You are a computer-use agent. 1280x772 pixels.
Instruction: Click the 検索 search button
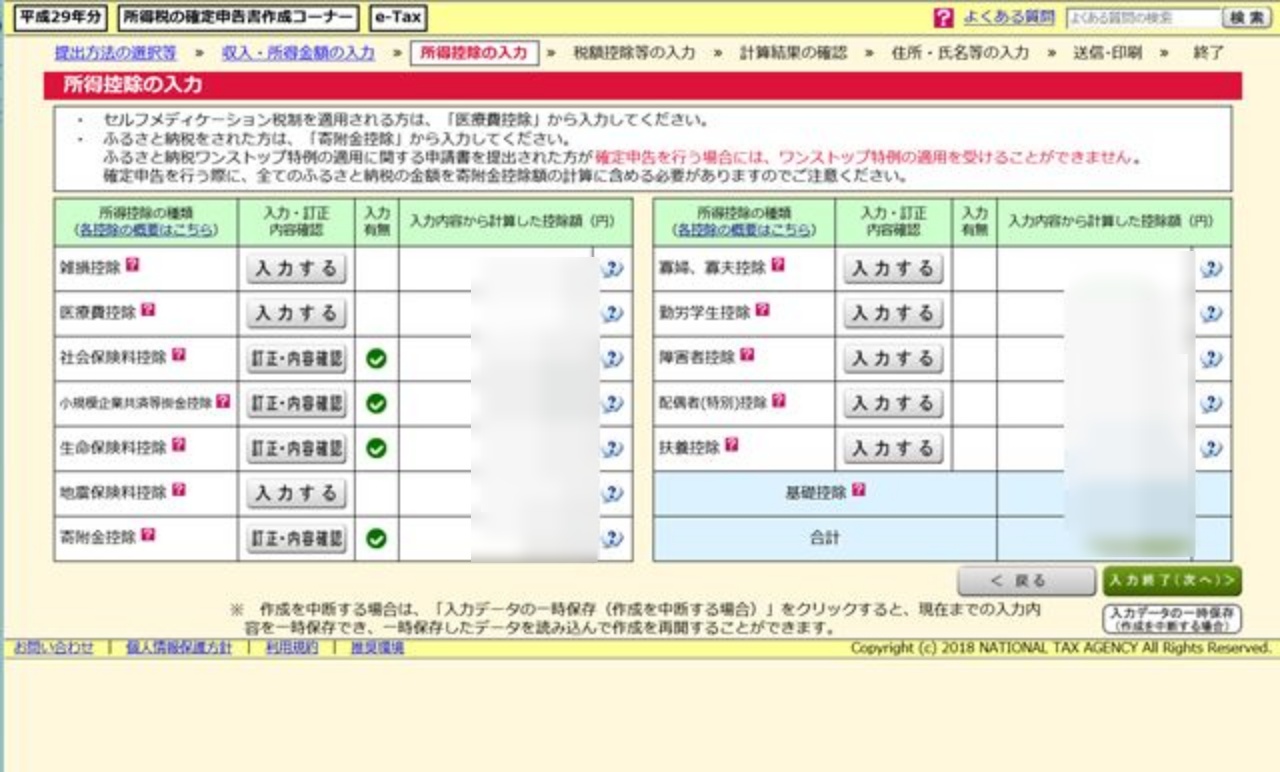click(x=1247, y=18)
